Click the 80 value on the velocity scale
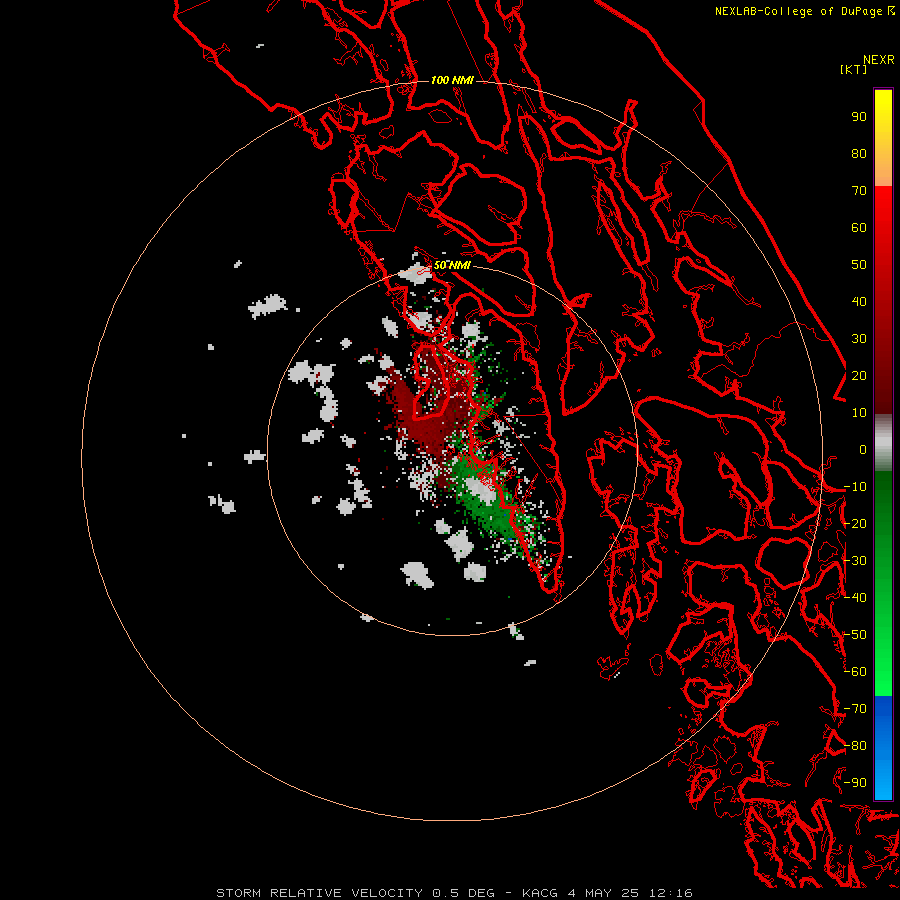The height and width of the screenshot is (900, 900). (x=859, y=154)
